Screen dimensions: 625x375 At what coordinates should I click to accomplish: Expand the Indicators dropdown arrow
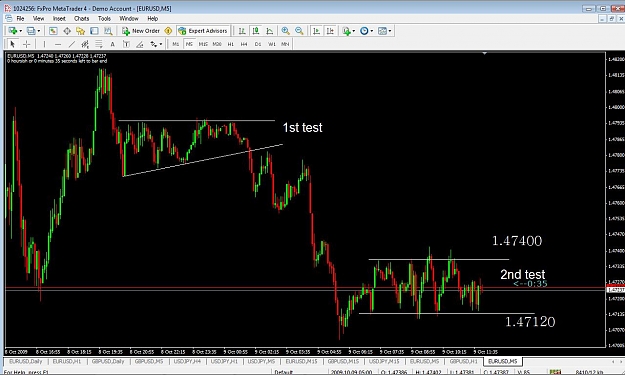(x=353, y=31)
